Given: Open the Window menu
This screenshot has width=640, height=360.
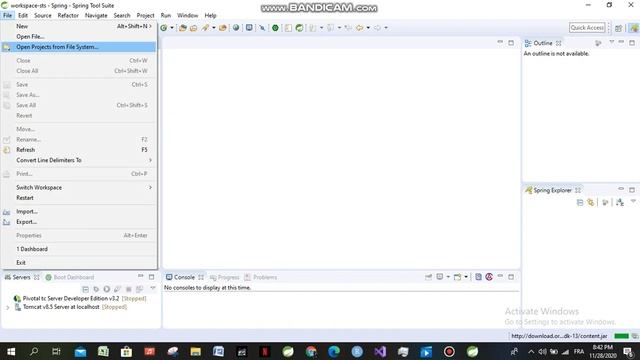Looking at the screenshot, I should pyautogui.click(x=187, y=16).
